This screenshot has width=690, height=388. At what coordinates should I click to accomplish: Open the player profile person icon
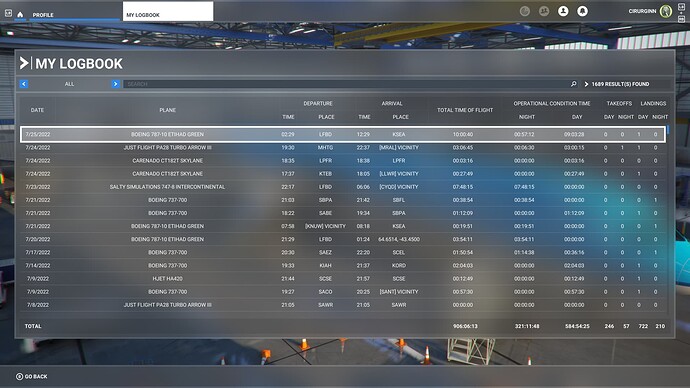(563, 11)
